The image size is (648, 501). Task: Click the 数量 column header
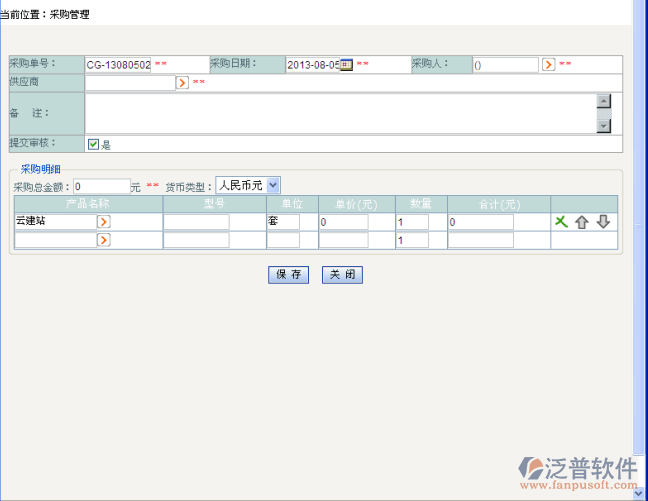pyautogui.click(x=421, y=204)
